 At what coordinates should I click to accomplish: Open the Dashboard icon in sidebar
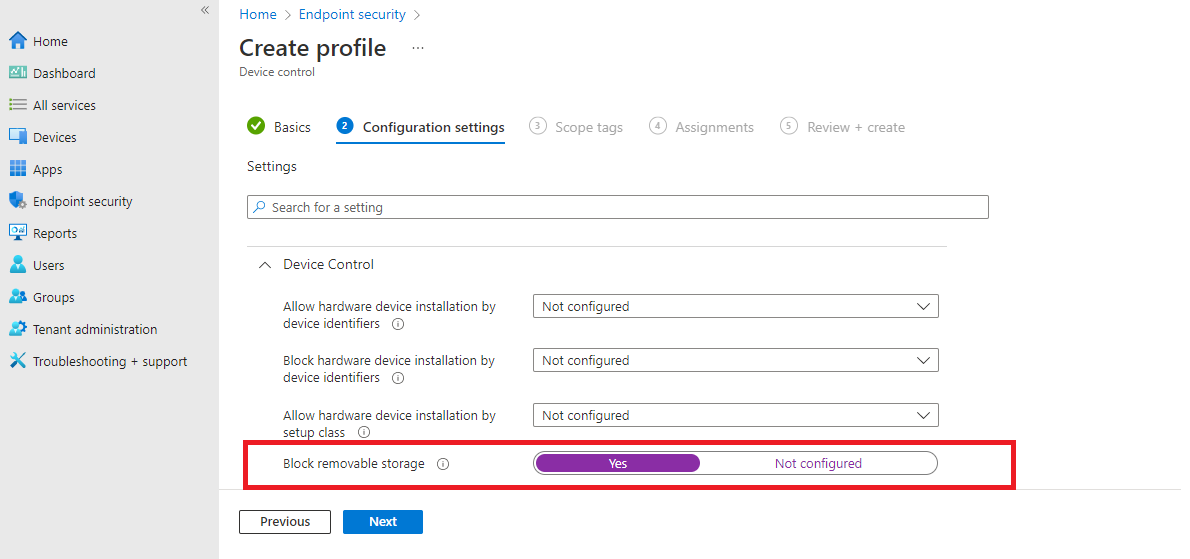point(18,73)
